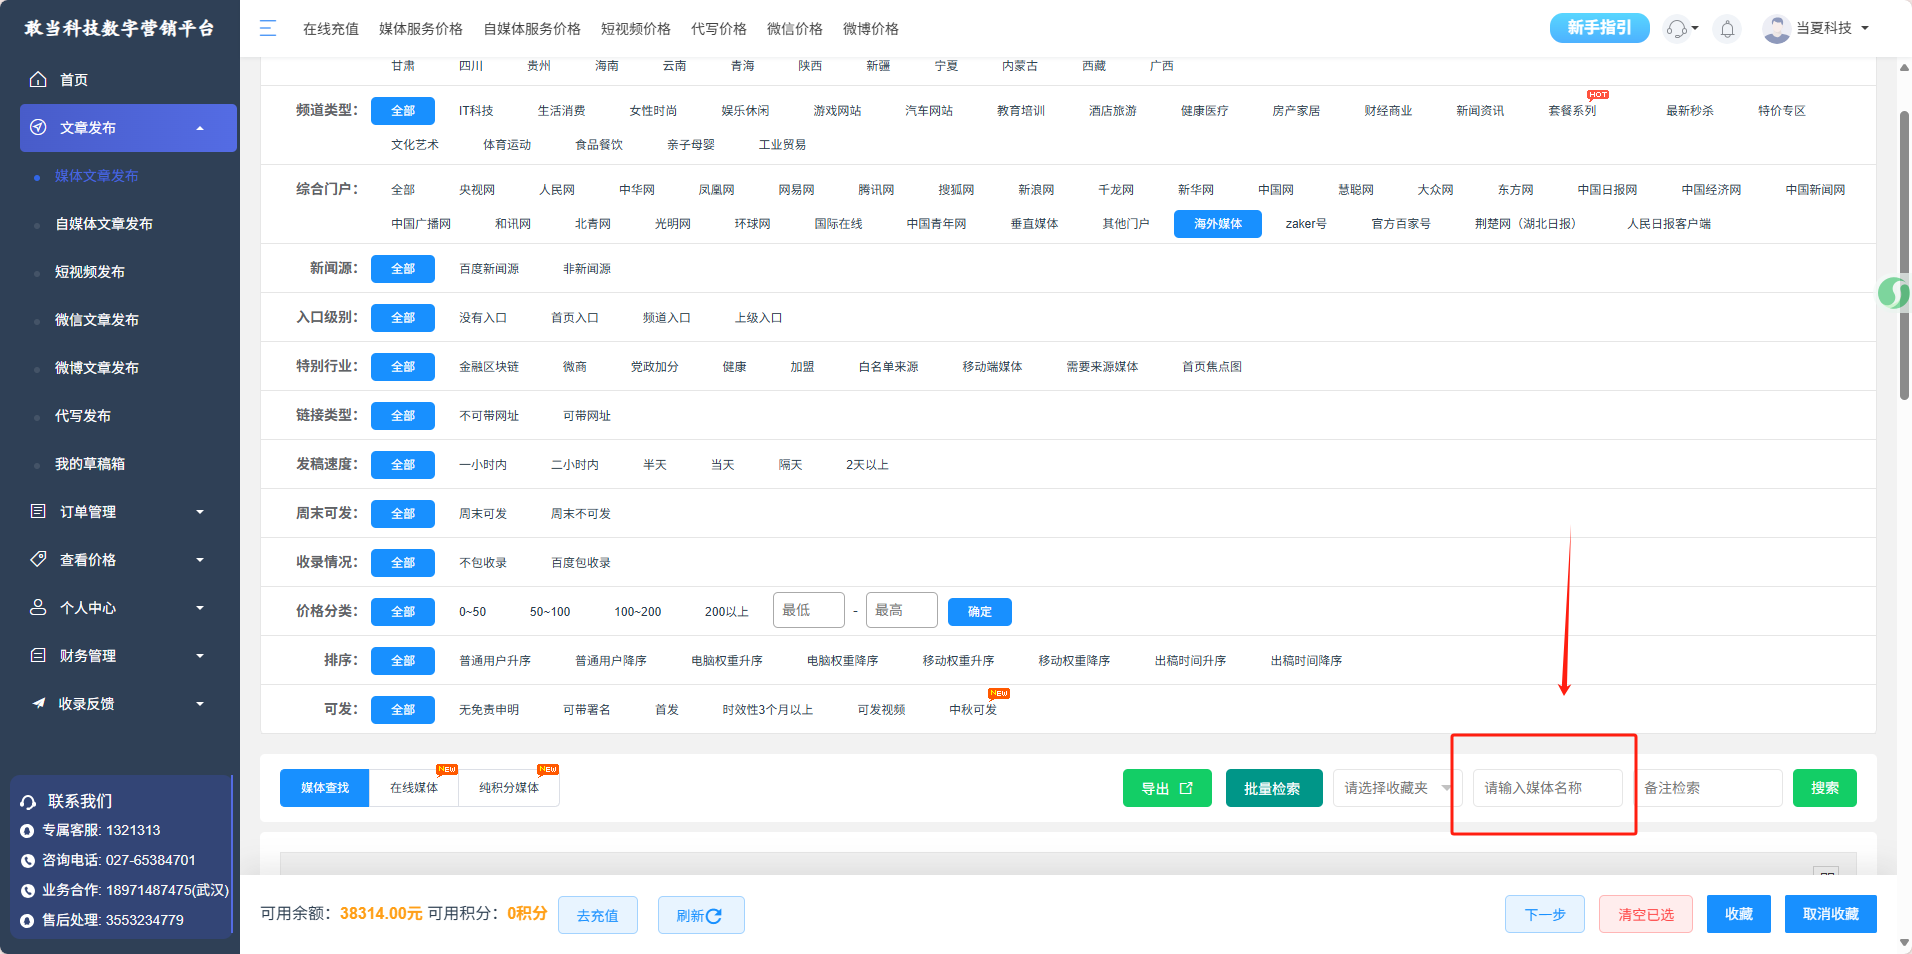Select 百度新闻源 filter option

(489, 269)
